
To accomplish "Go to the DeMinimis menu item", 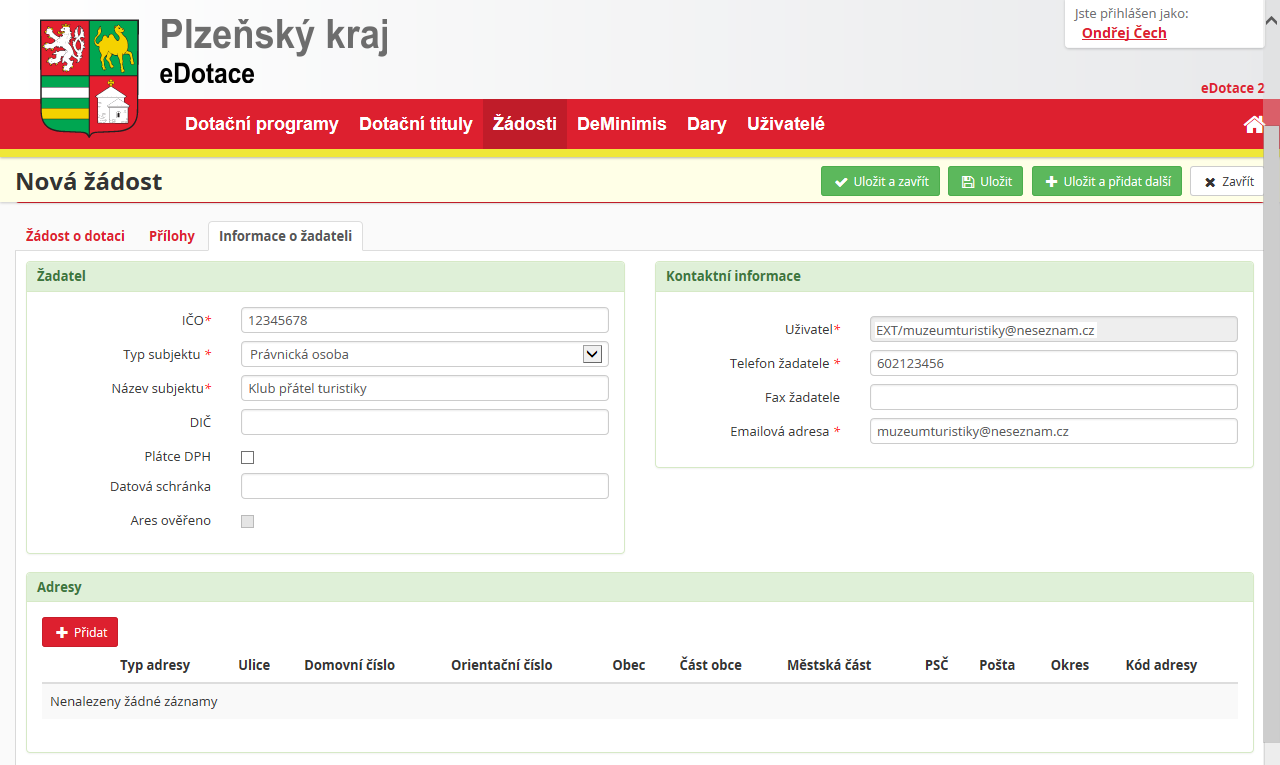I will [621, 124].
